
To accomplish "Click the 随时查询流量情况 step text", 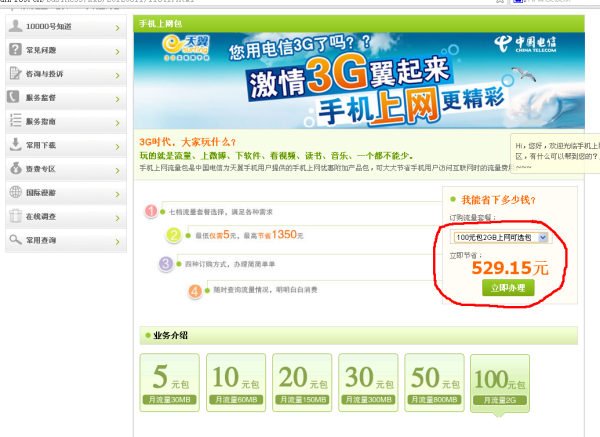I will tap(265, 290).
